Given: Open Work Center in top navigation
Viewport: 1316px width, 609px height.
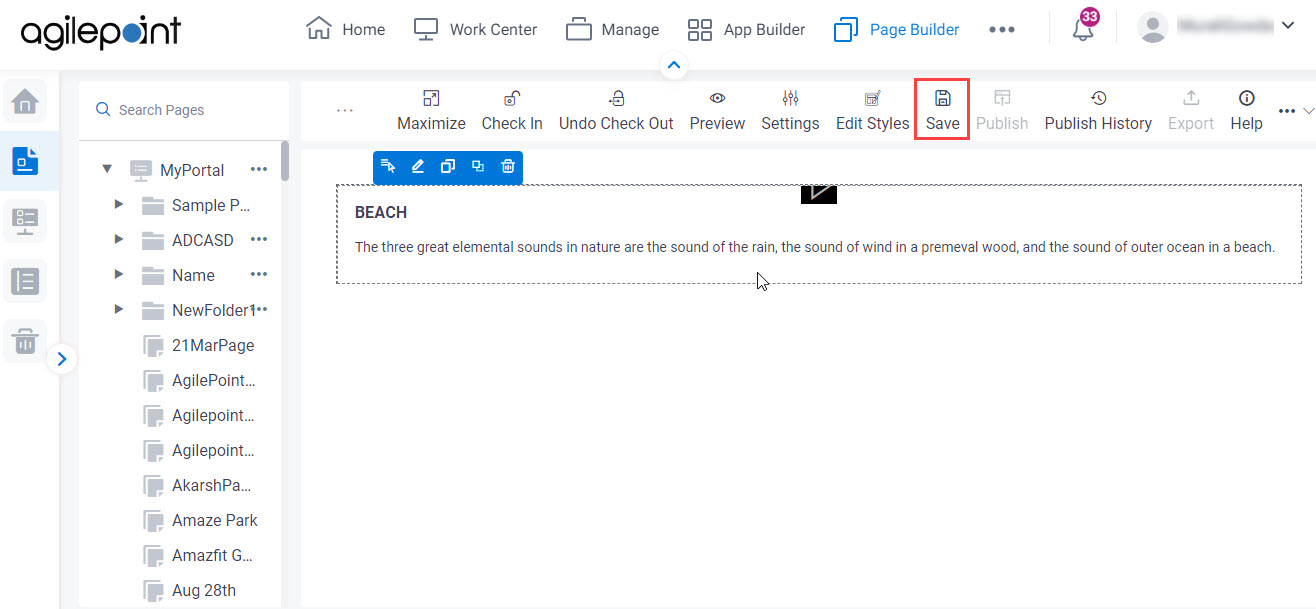Looking at the screenshot, I should point(475,29).
